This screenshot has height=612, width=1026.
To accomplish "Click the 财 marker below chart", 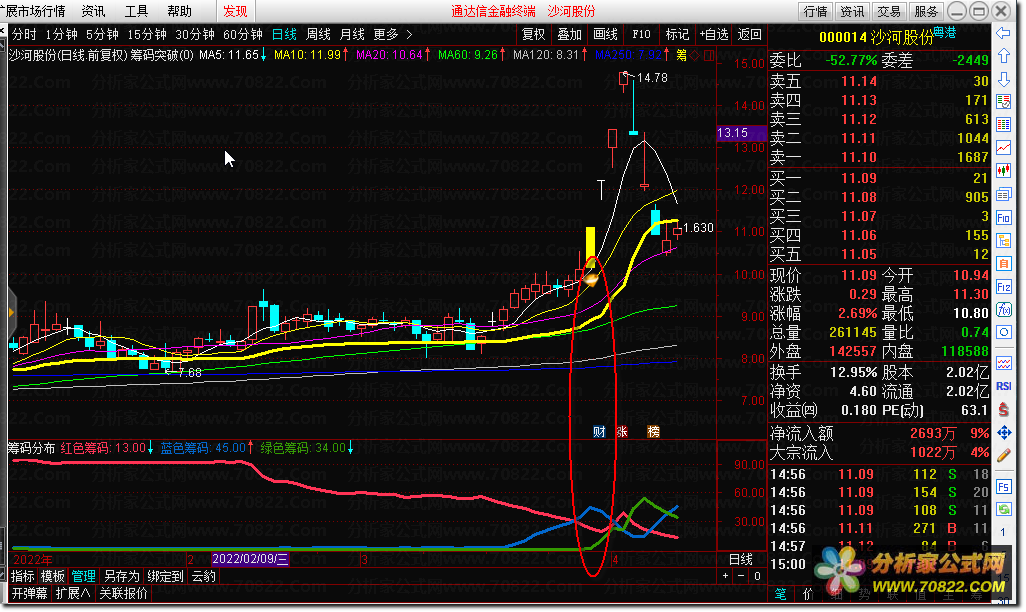I will click(x=599, y=431).
